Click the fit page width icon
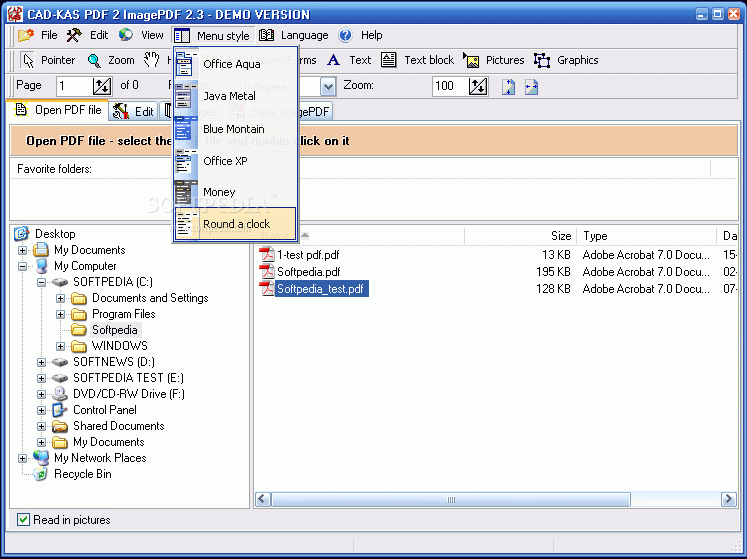This screenshot has height=559, width=747. pos(531,87)
